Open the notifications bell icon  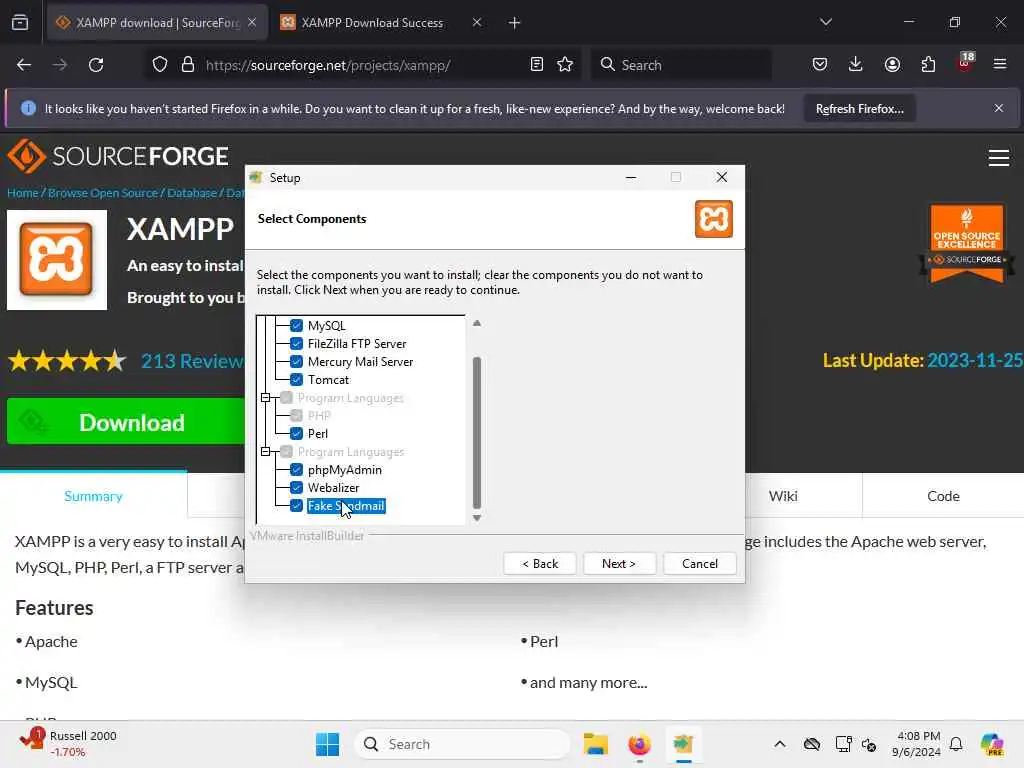coord(956,744)
